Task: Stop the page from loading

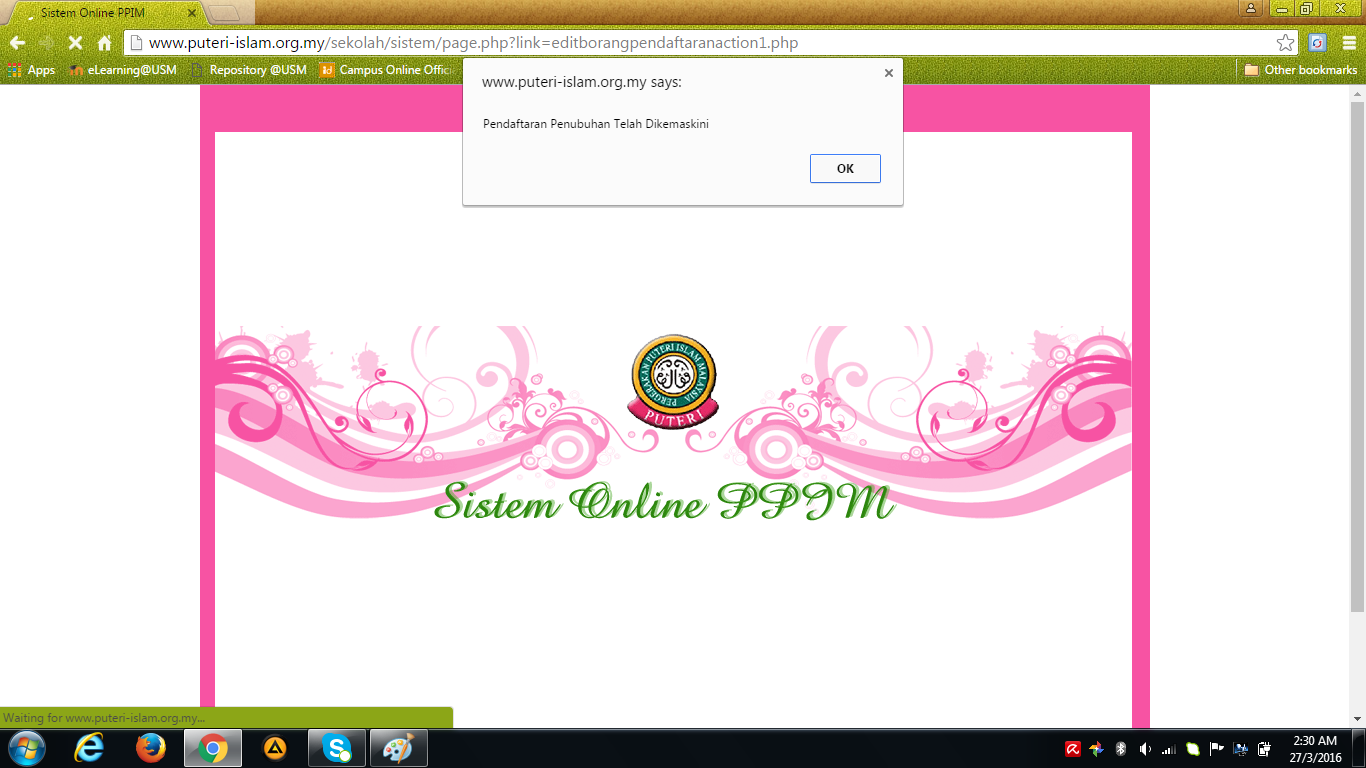Action: click(75, 43)
